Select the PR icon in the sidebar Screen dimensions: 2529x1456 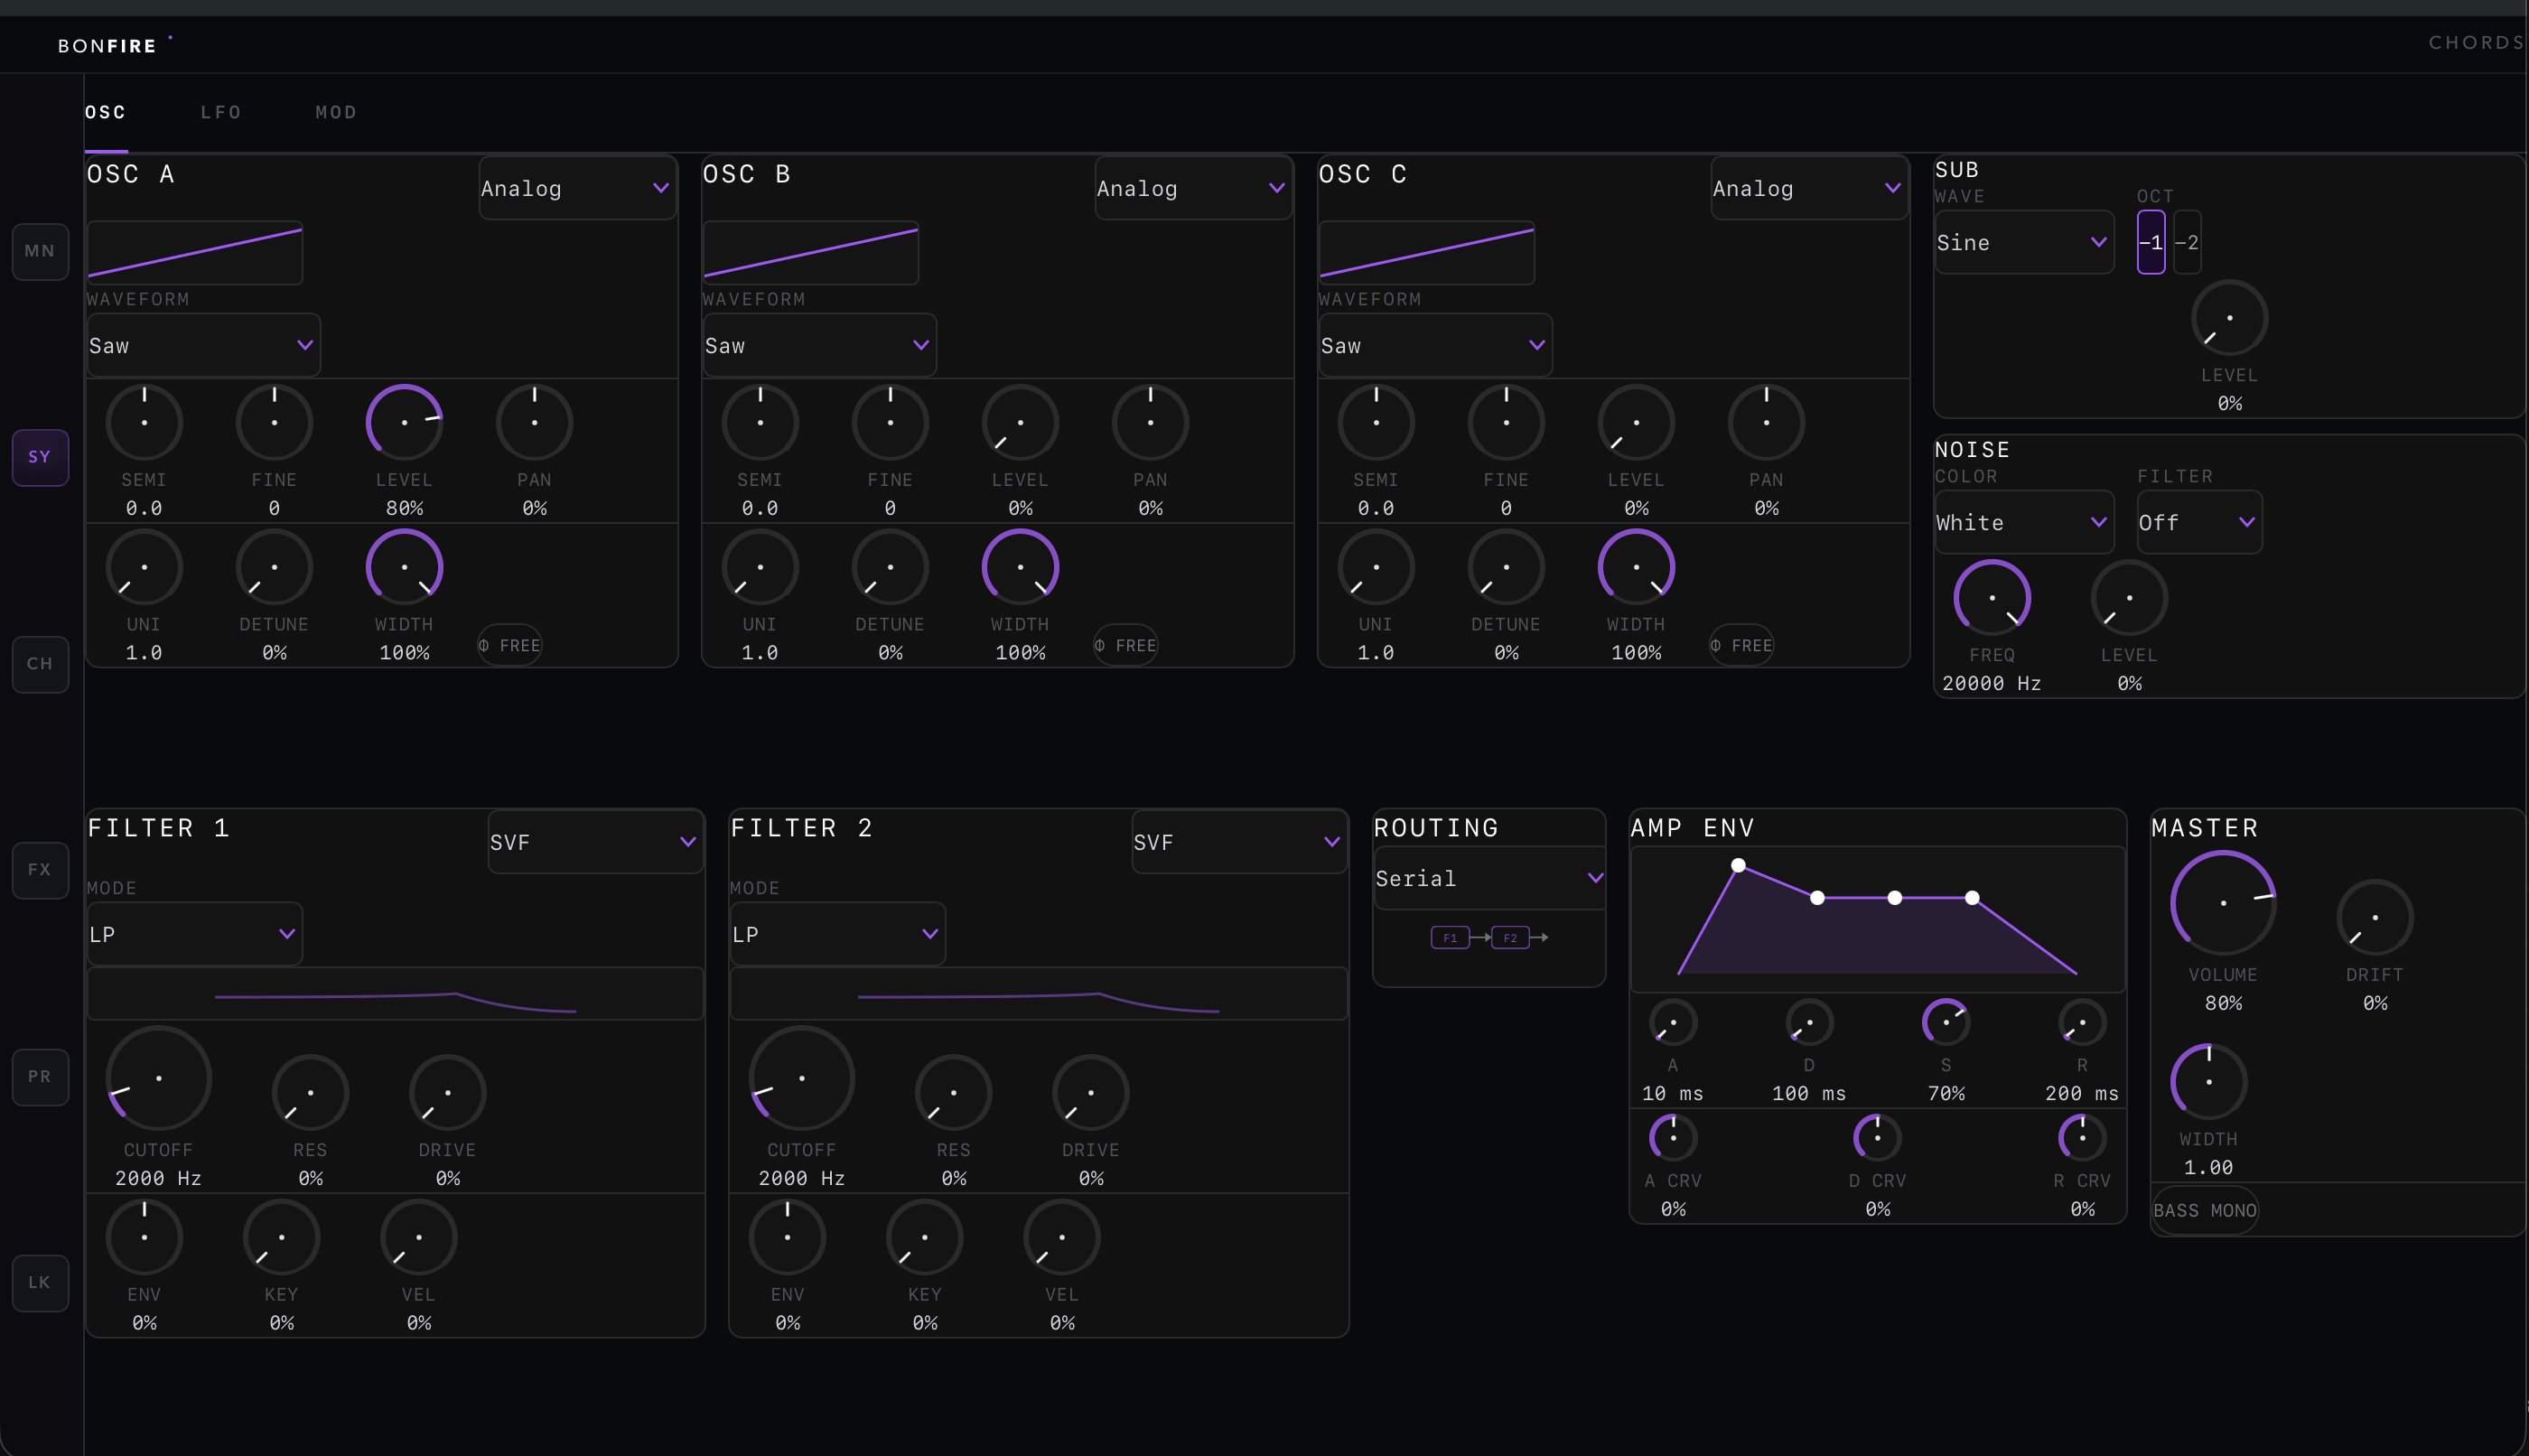coord(39,1076)
